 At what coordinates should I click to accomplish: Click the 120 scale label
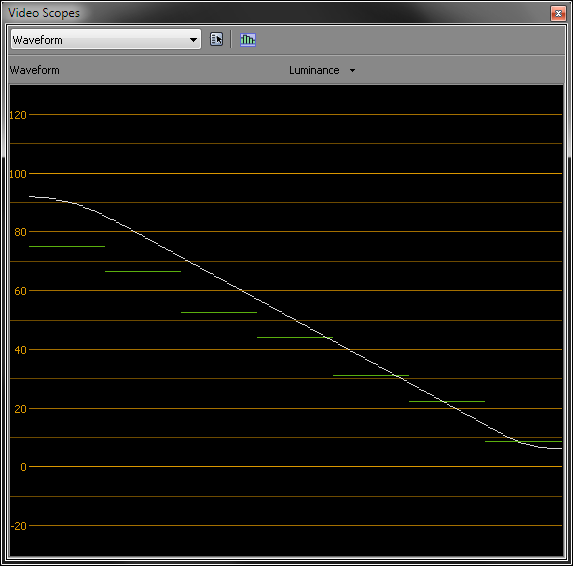point(18,115)
